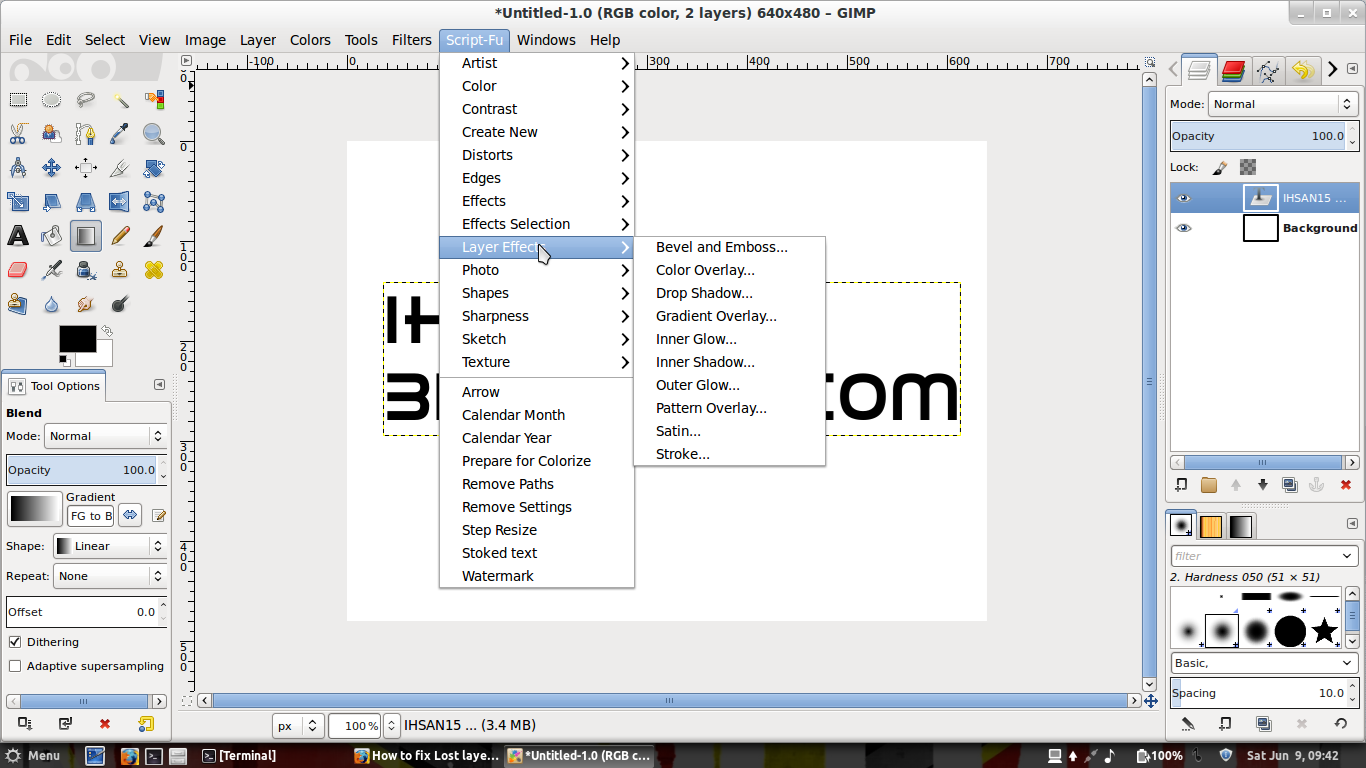Select the Ink tool
Viewport: 1366px width, 768px height.
tap(86, 270)
